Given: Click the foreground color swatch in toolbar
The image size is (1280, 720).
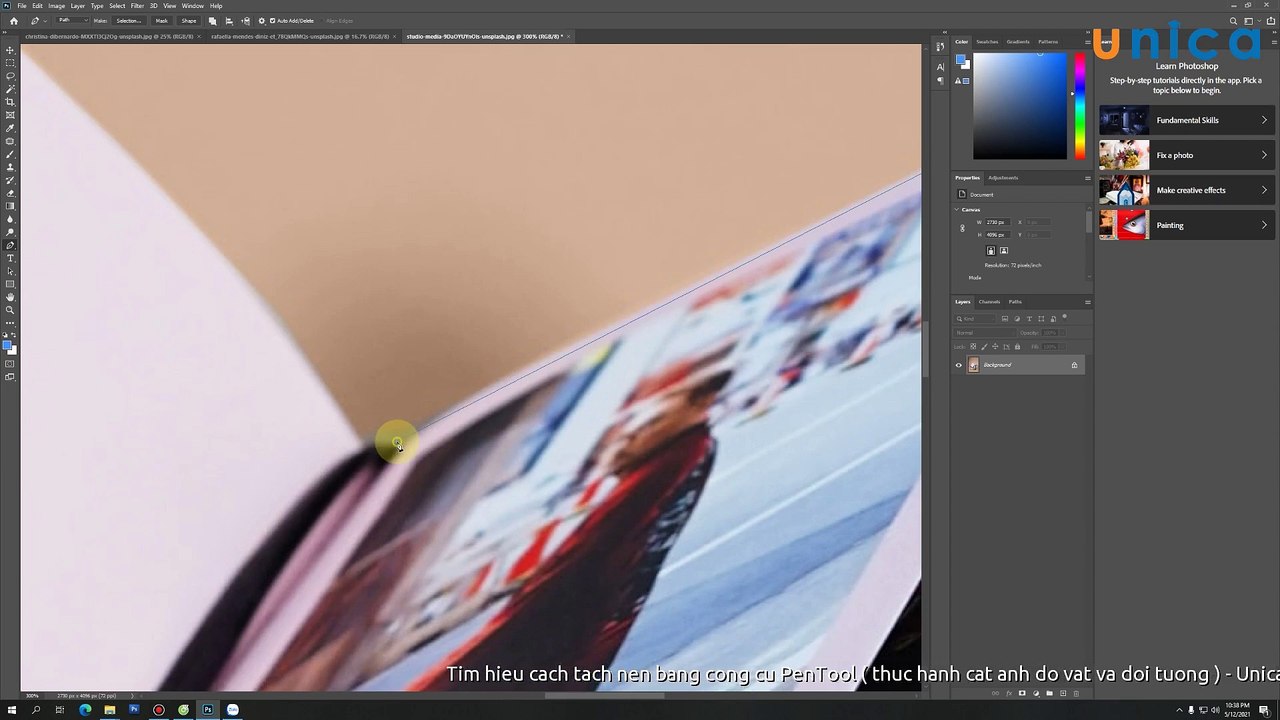Looking at the screenshot, I should [x=8, y=345].
